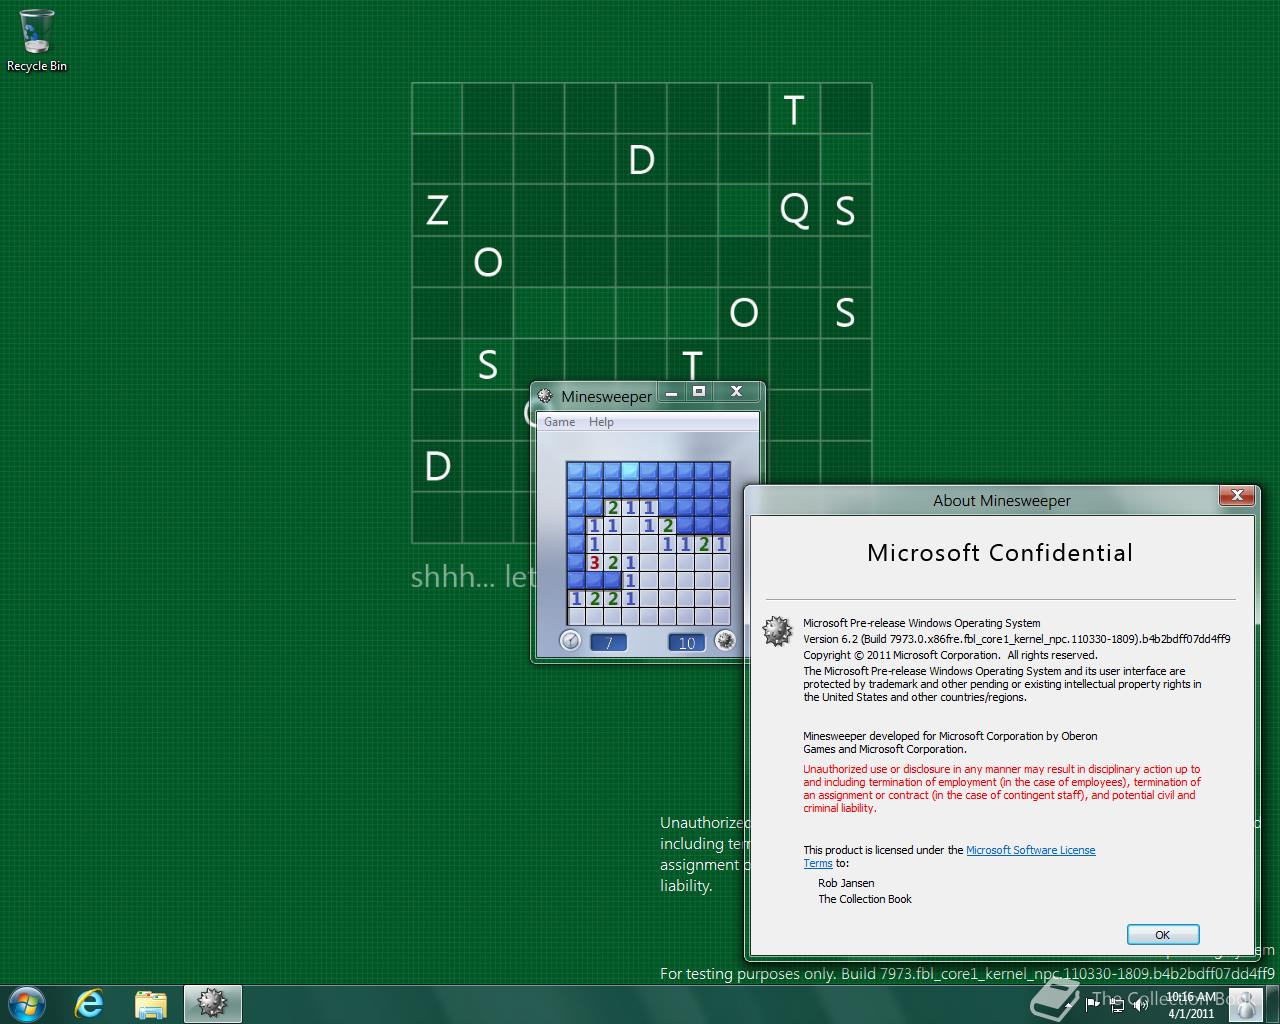Close the Minesweeper window
Screen dimensions: 1280x1024
click(736, 392)
